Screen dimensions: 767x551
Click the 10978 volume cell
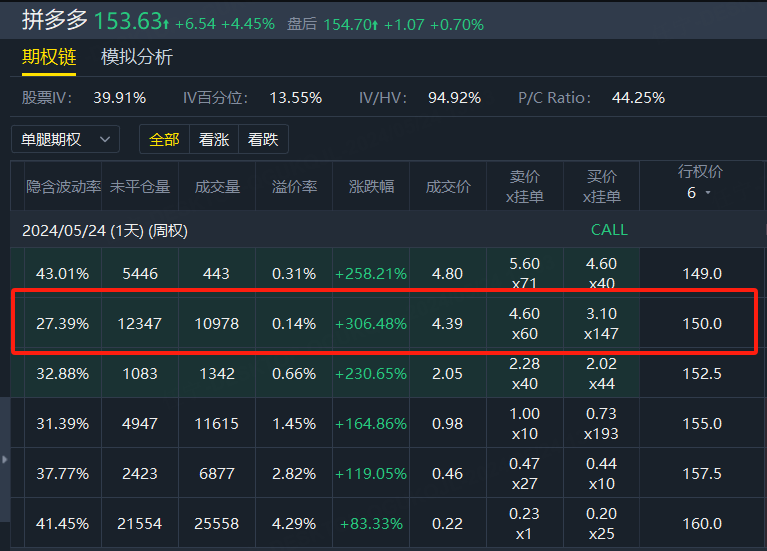217,323
